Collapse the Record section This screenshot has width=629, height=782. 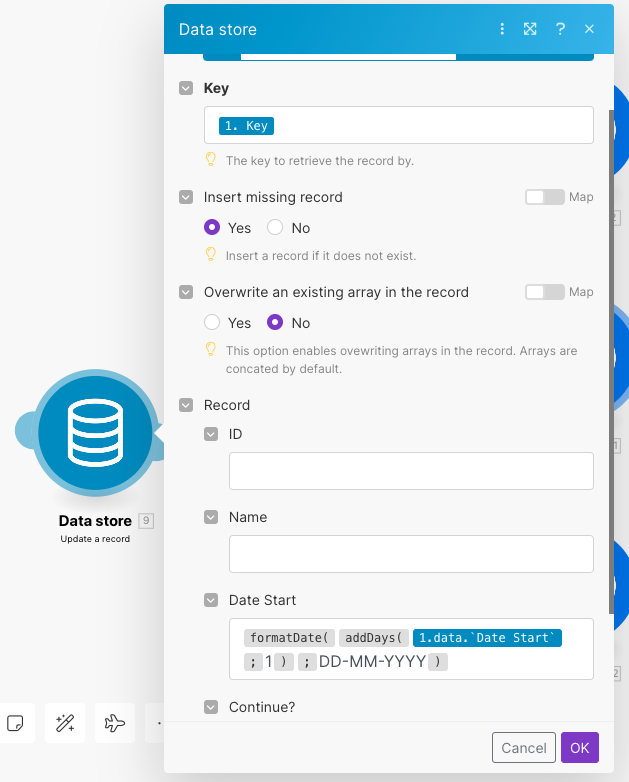[x=186, y=405]
